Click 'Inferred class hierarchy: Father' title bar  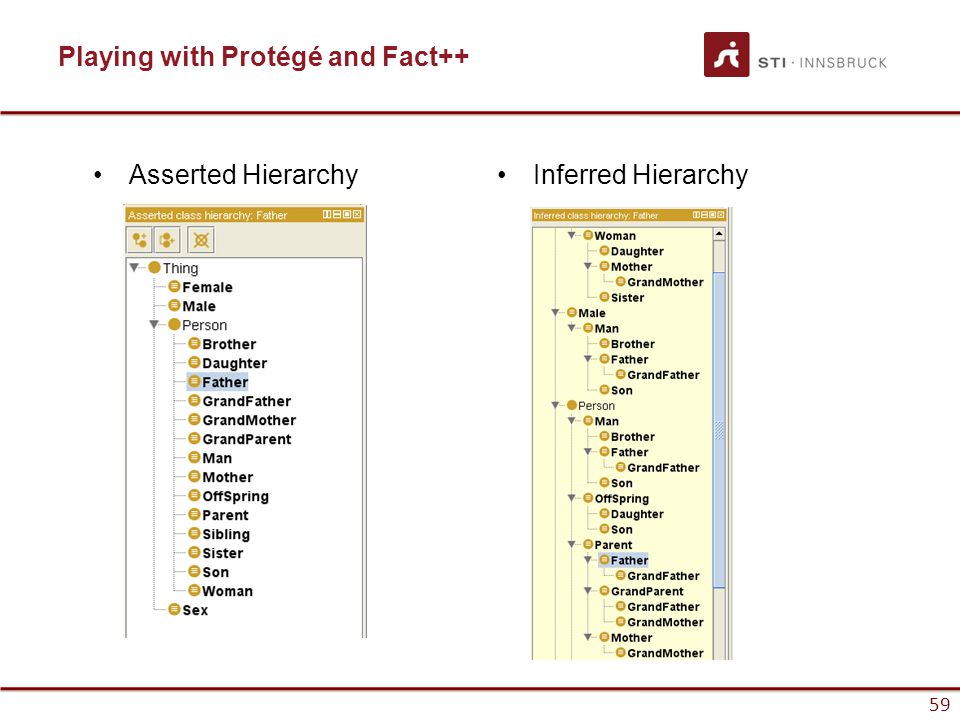pyautogui.click(x=629, y=215)
